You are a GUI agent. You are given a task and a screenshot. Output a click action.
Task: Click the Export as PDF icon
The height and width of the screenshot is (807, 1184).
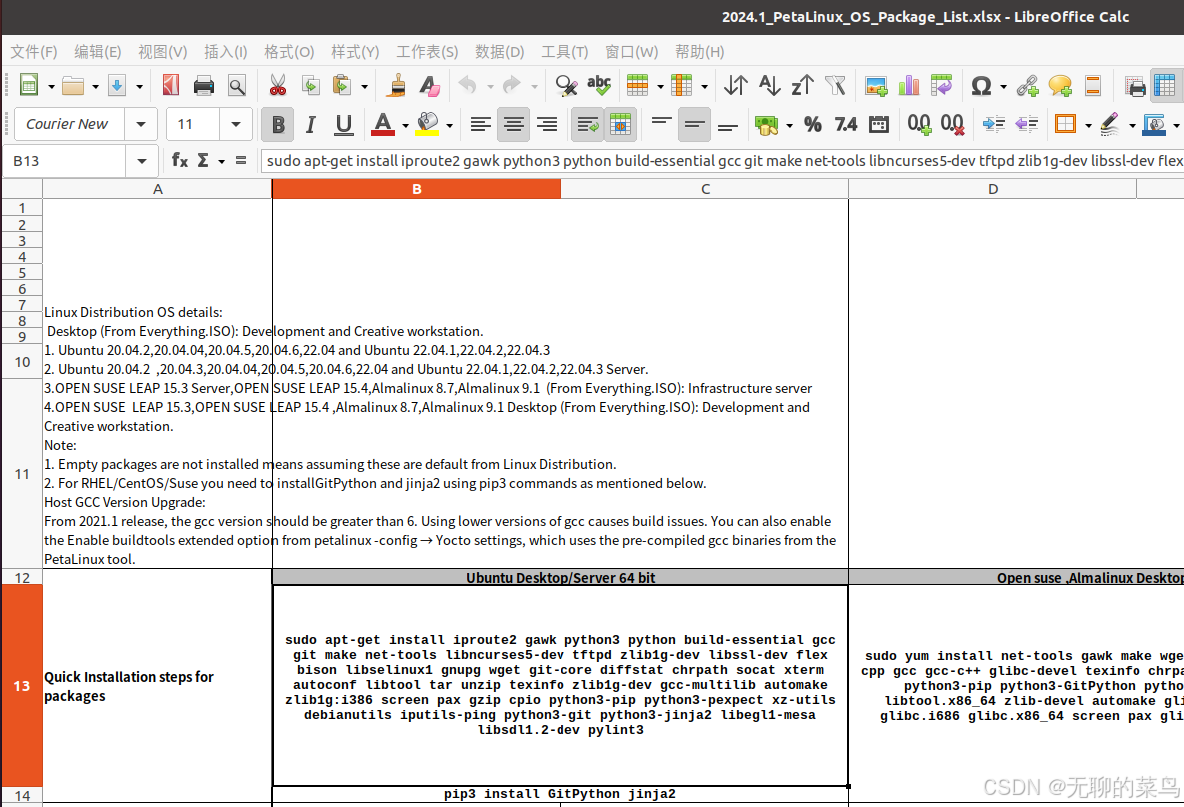click(171, 85)
